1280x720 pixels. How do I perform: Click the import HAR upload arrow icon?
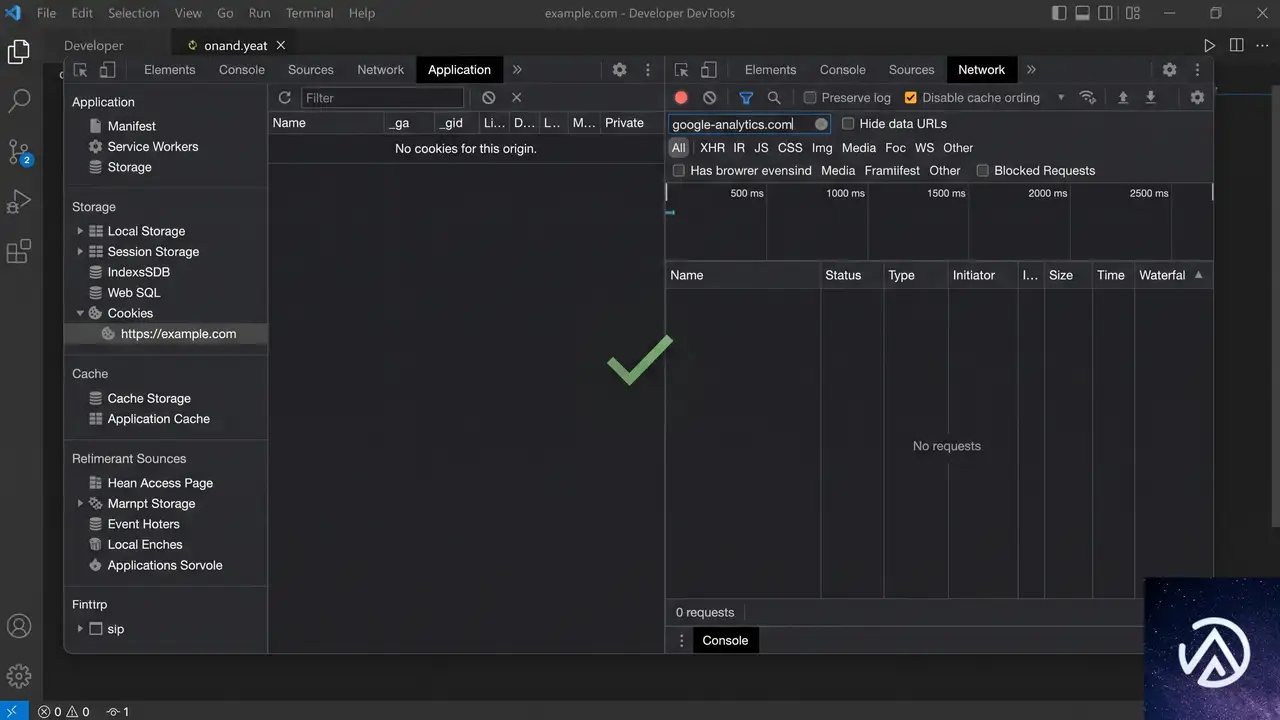(1123, 98)
